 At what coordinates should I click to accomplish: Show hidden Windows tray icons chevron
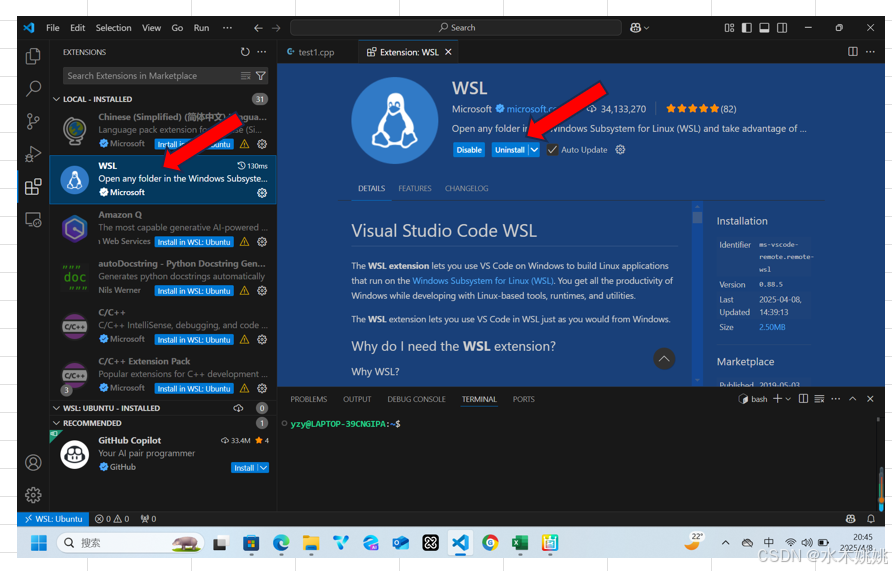tap(725, 543)
